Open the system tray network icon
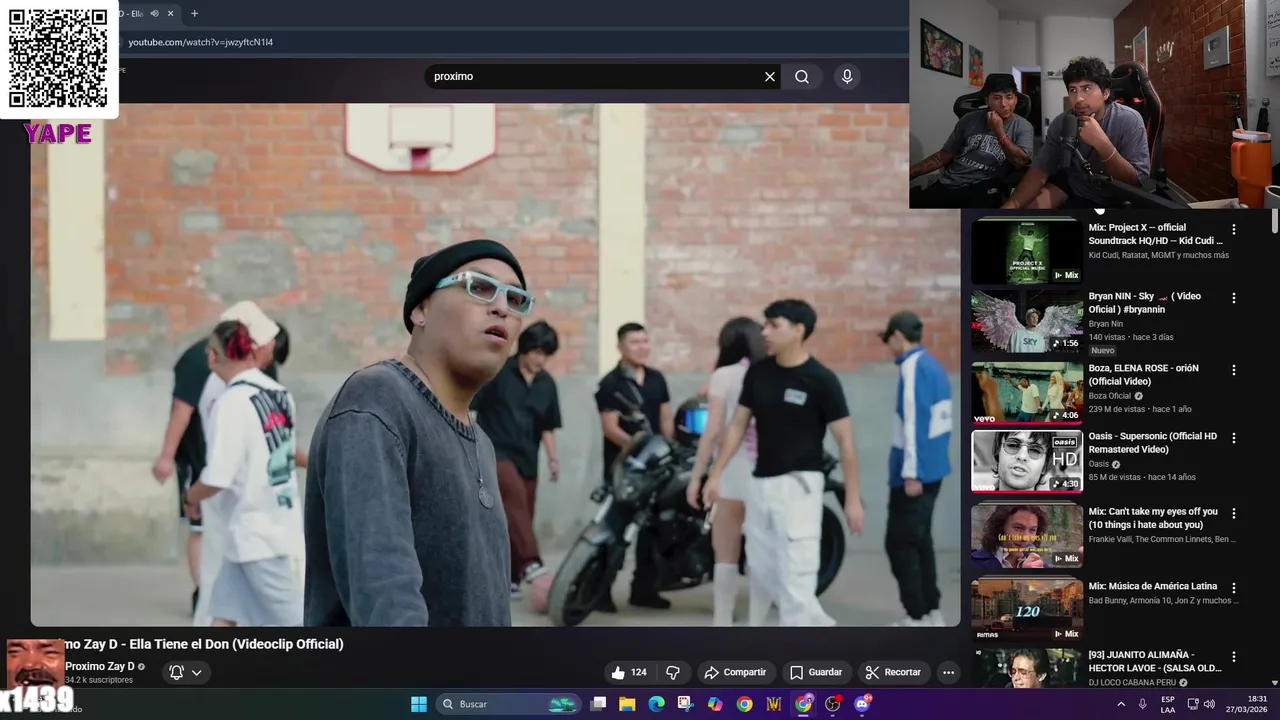This screenshot has width=1280, height=720. 1193,704
